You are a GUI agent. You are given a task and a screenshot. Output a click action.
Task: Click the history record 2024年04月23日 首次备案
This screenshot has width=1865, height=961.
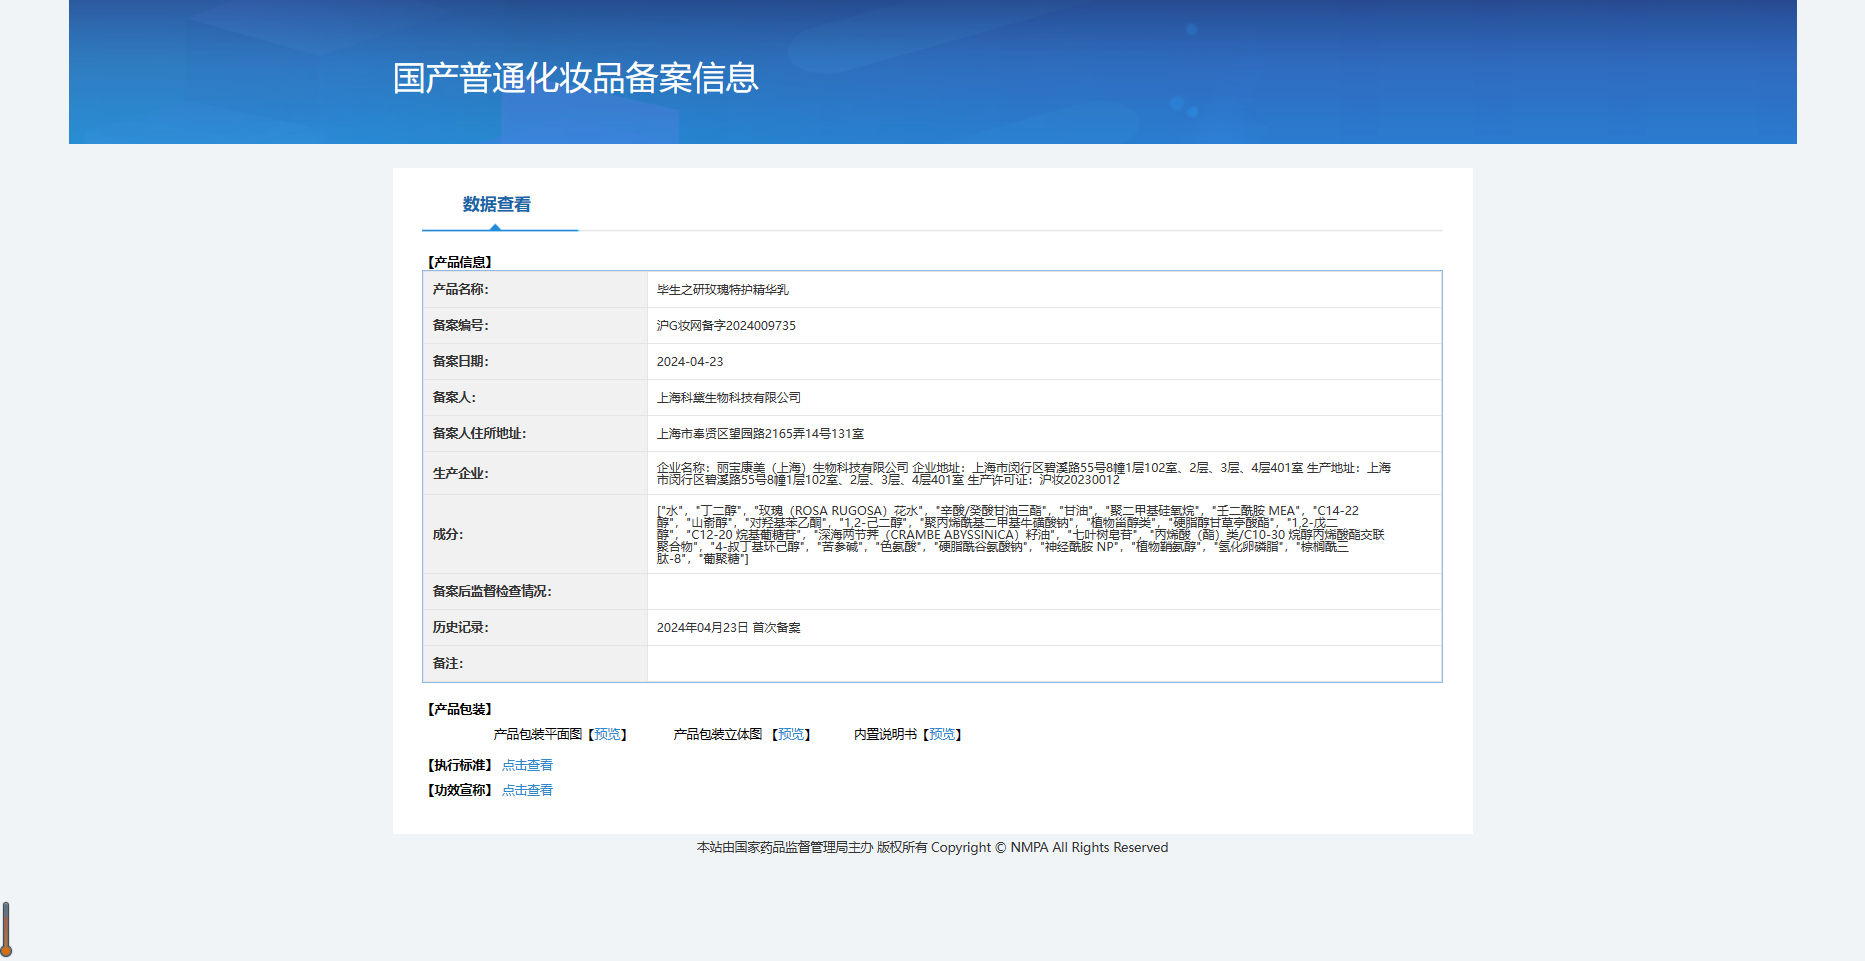(x=728, y=628)
